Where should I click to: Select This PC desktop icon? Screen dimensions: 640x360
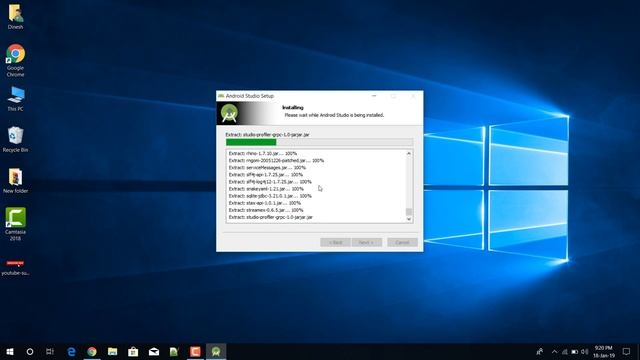(x=15, y=99)
